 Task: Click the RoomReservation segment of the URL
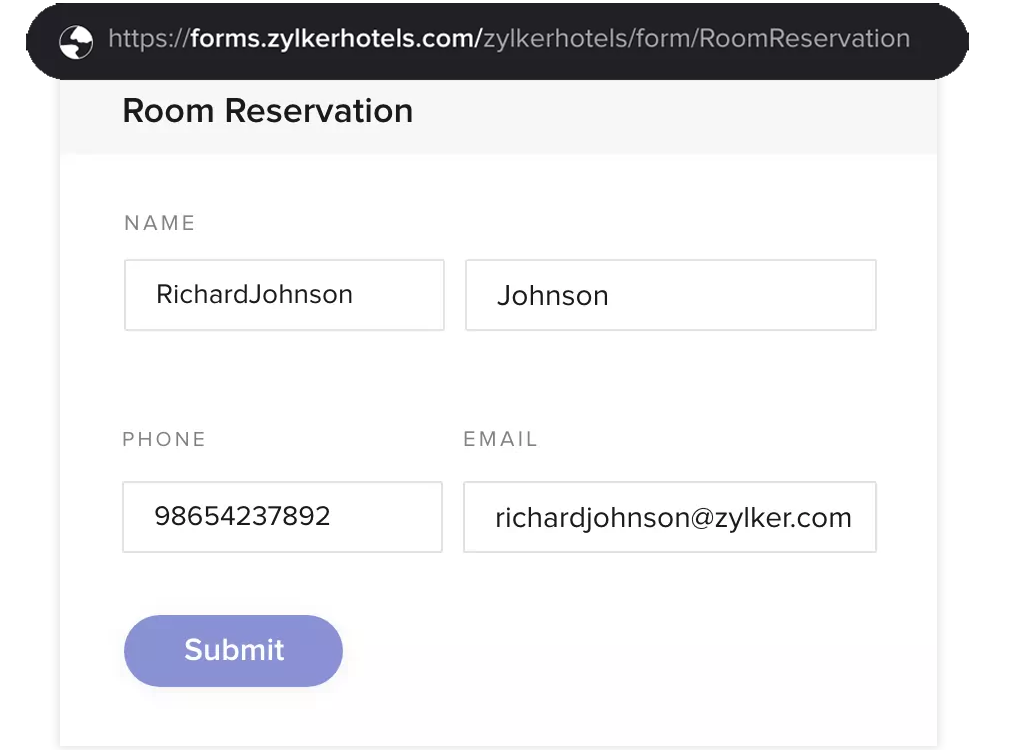[804, 39]
